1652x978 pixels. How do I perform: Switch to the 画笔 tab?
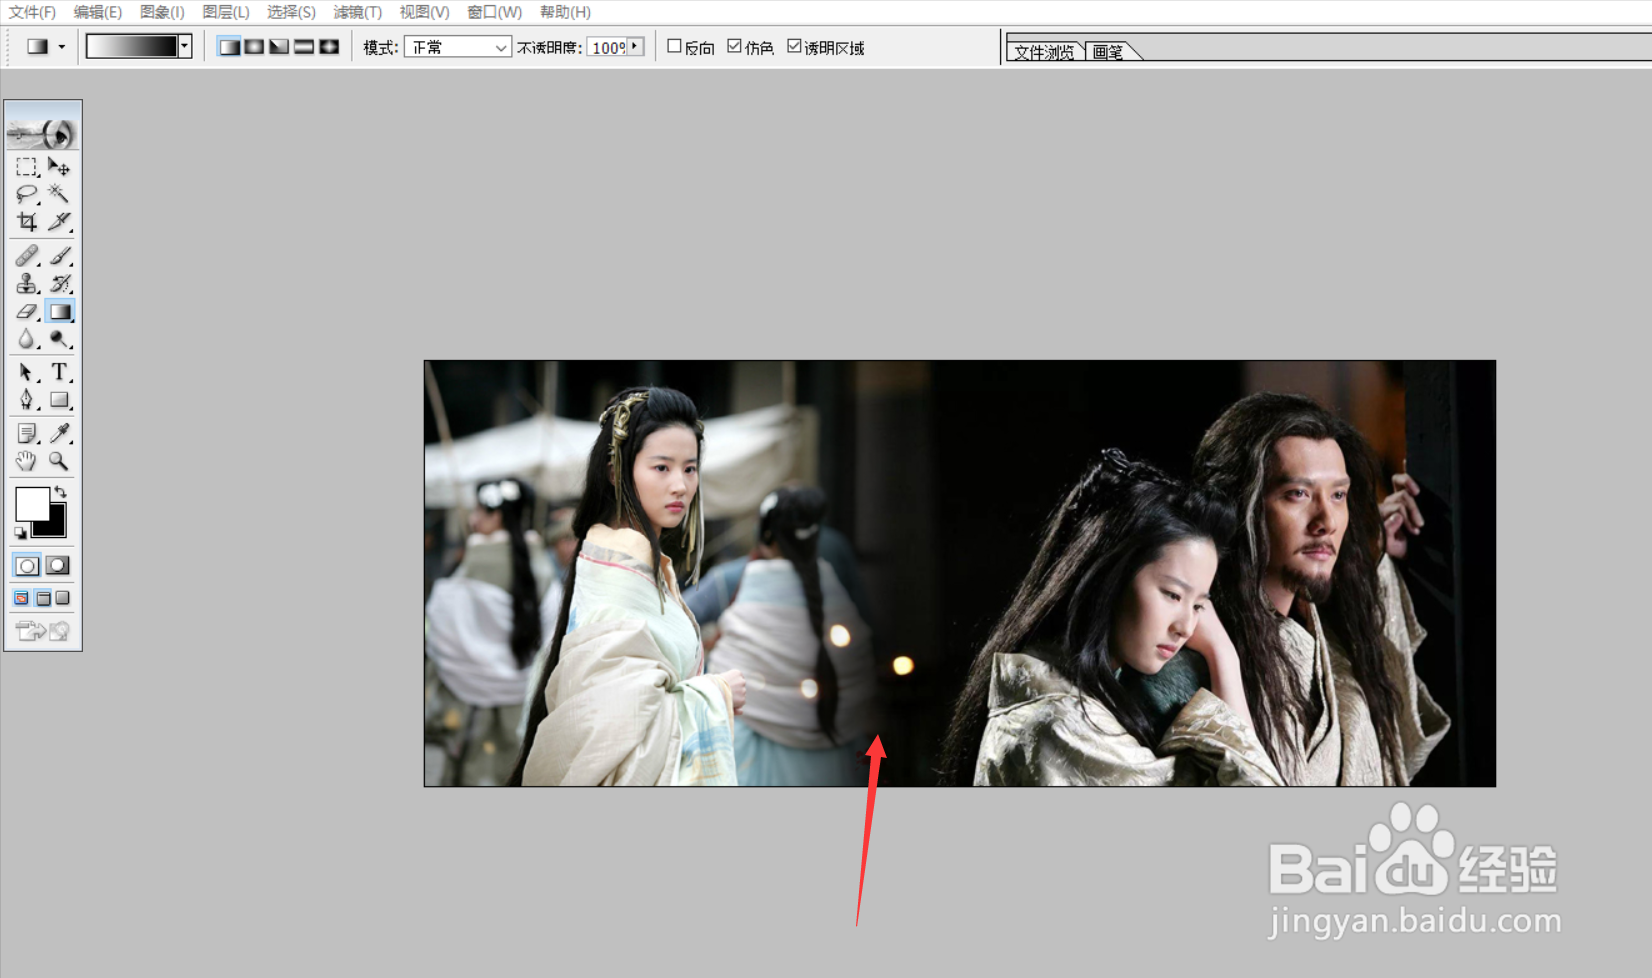1108,52
